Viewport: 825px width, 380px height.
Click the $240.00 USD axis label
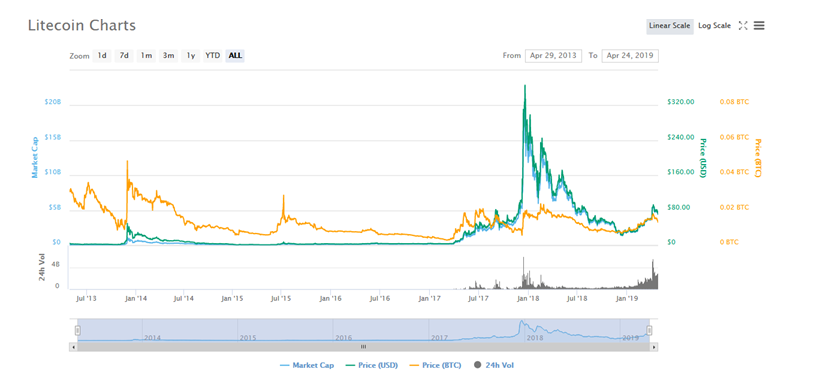pyautogui.click(x=681, y=137)
